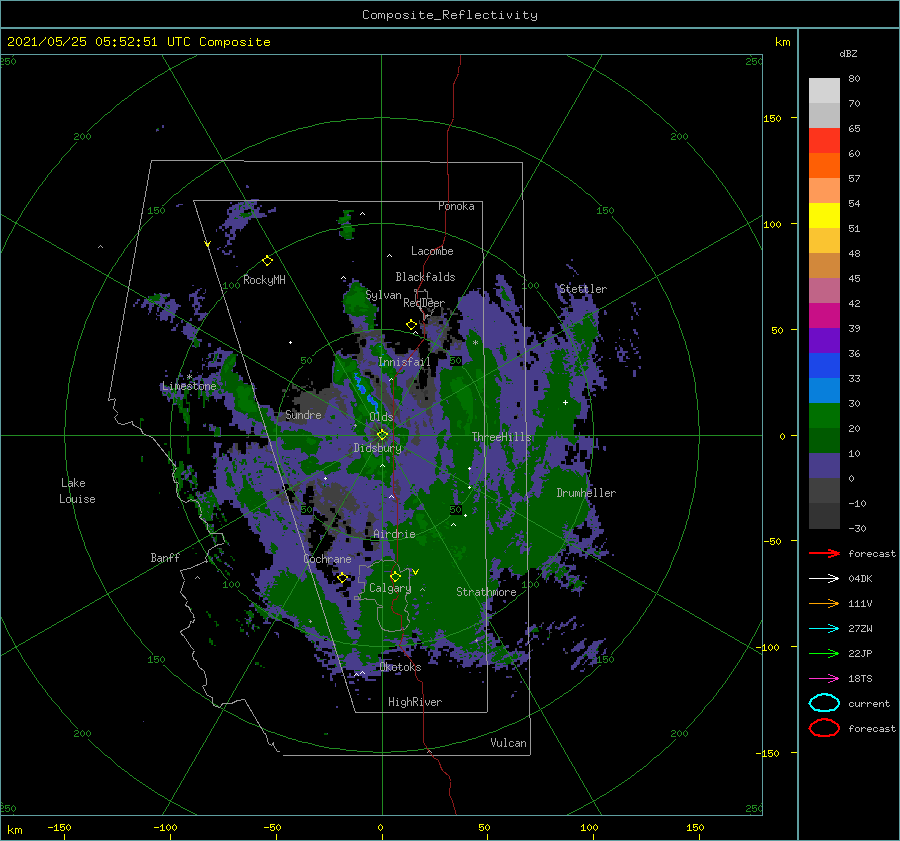Click the yellow diamond marker below Cochrane
The height and width of the screenshot is (841, 900).
tap(343, 578)
